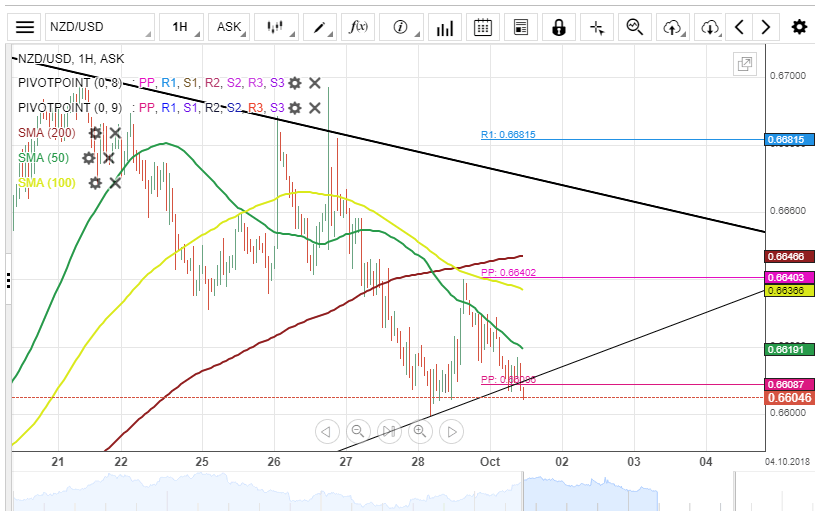The image size is (821, 514).
Task: Click the cloud upload icon
Action: [x=672, y=27]
